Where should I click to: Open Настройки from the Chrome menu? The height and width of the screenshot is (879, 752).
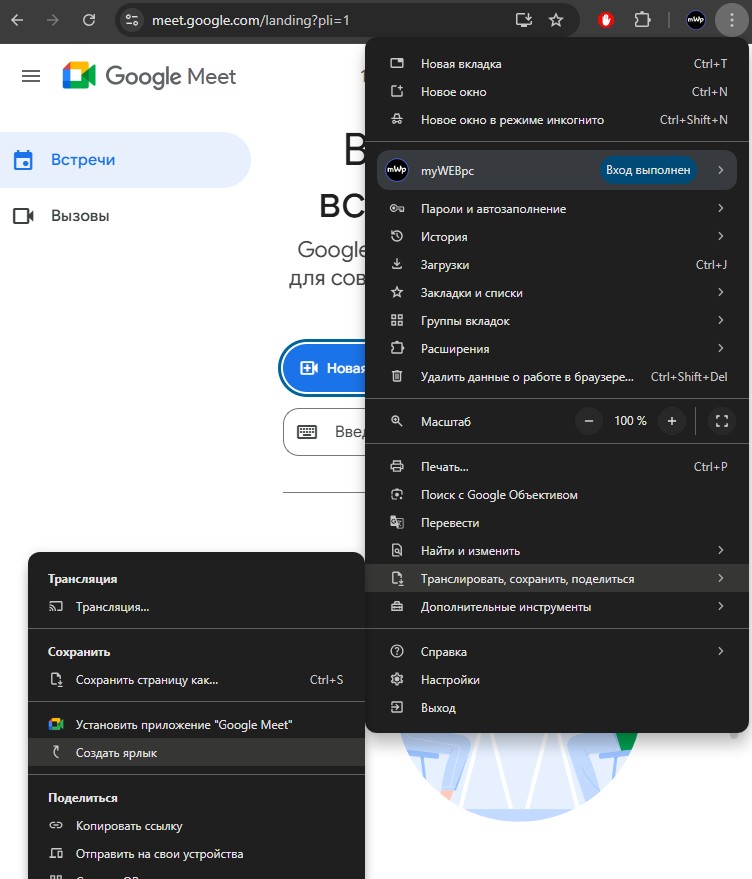(x=558, y=679)
